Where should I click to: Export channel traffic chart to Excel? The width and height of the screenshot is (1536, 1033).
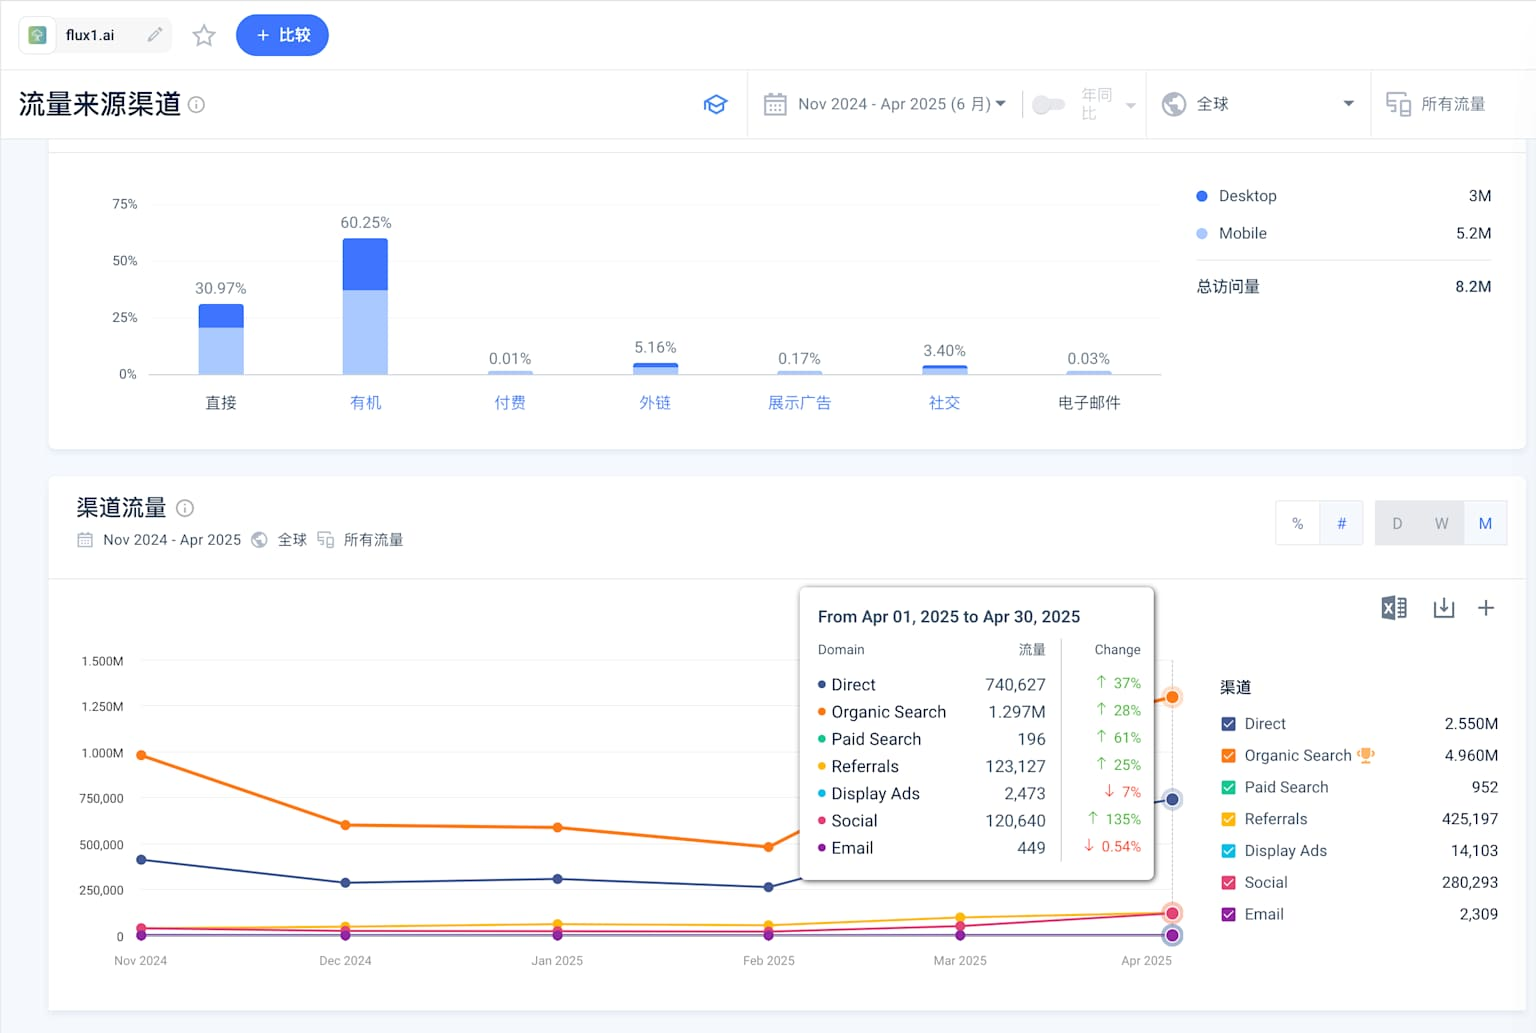pos(1394,607)
